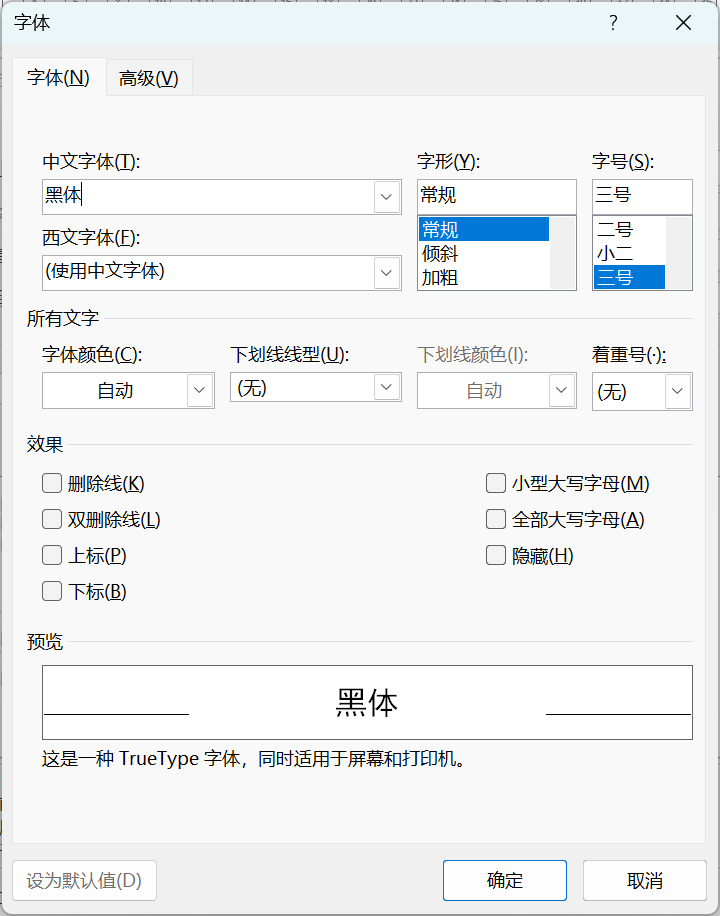Click the dialog help question mark icon

click(x=612, y=22)
